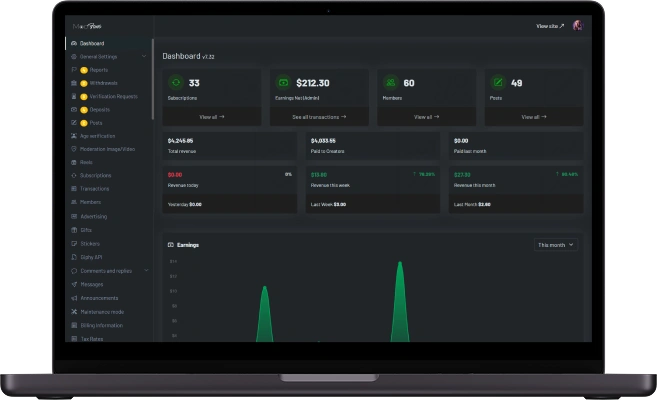Click View all under Members card
657x401 pixels.
426,117
